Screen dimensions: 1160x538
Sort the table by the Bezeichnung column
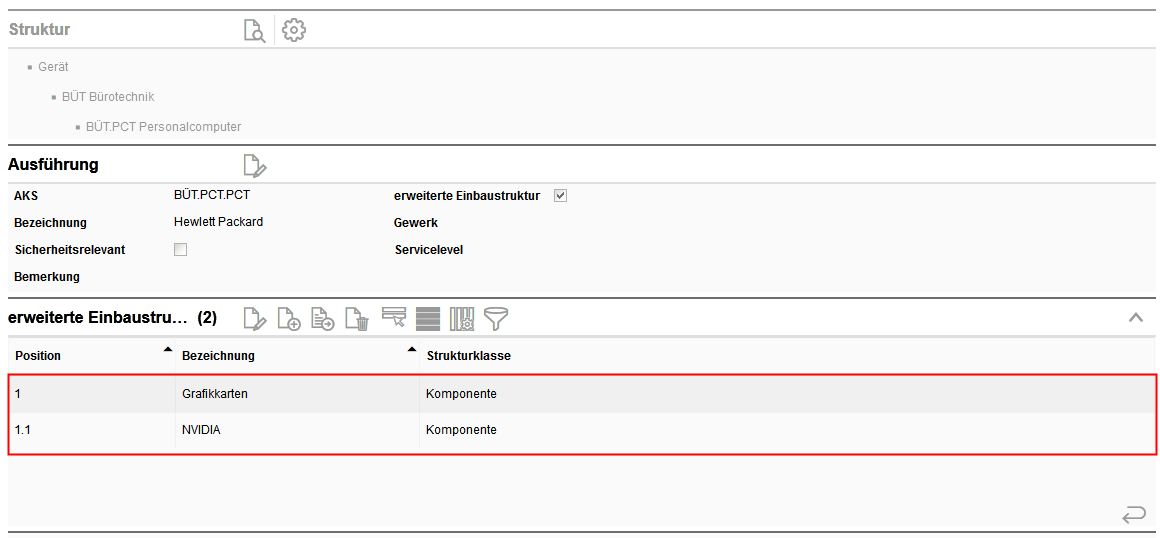point(218,355)
